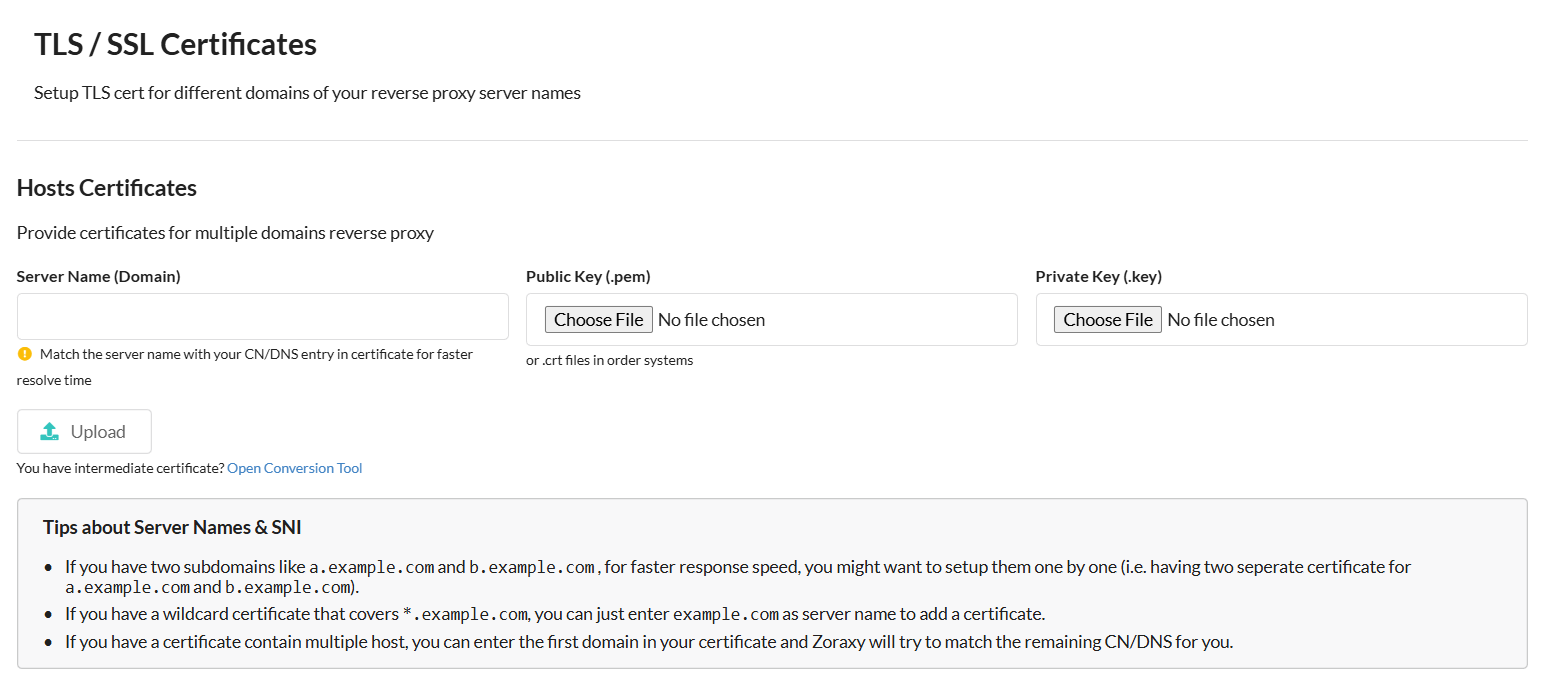The height and width of the screenshot is (684, 1541).
Task: Click the "or .crt files in order systems" hint
Action: tap(609, 360)
